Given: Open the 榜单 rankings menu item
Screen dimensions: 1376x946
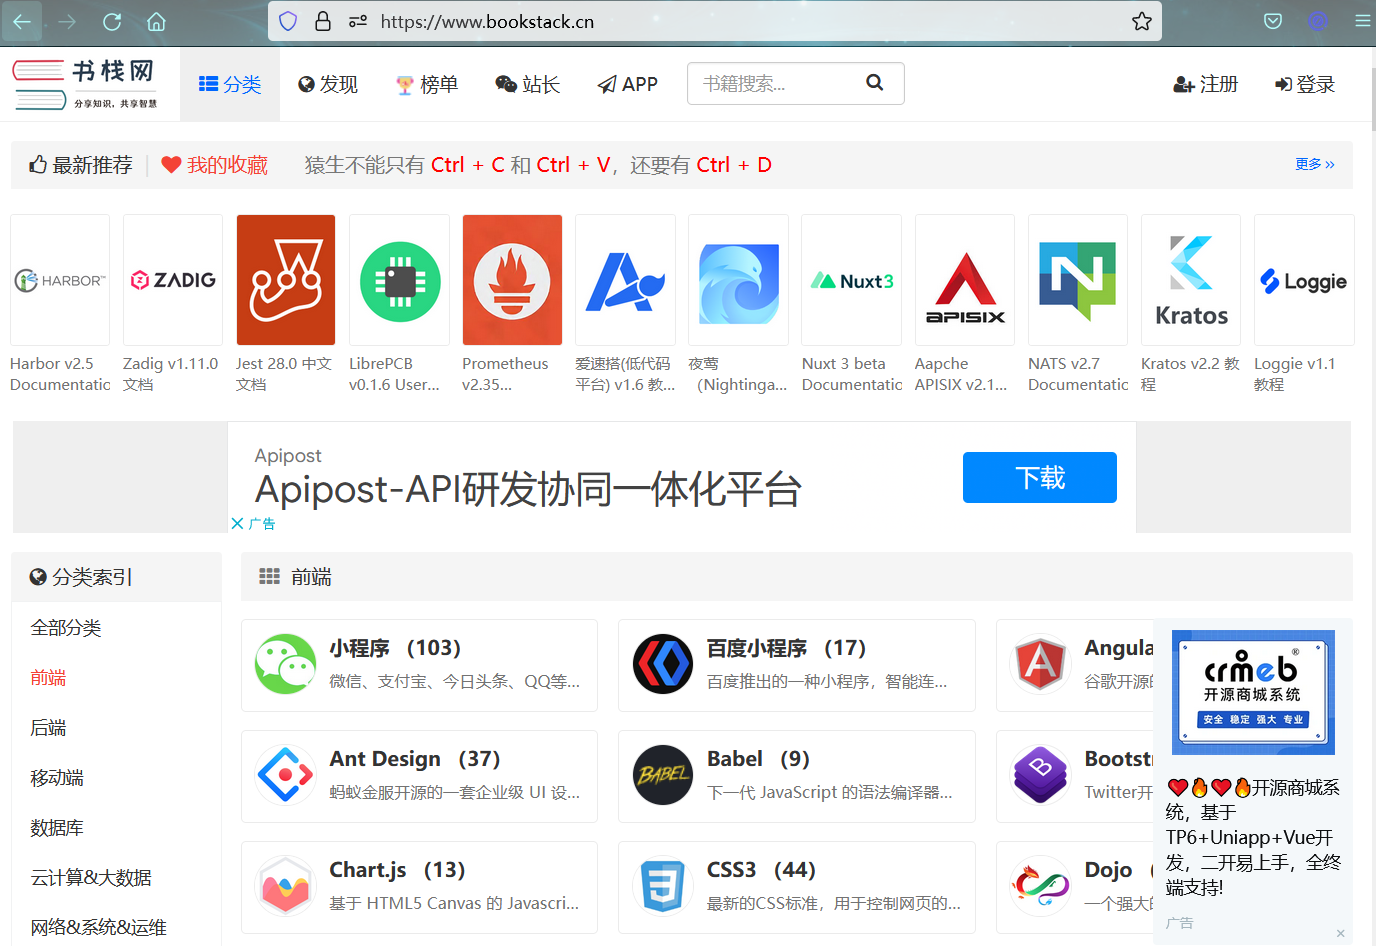Looking at the screenshot, I should [427, 84].
